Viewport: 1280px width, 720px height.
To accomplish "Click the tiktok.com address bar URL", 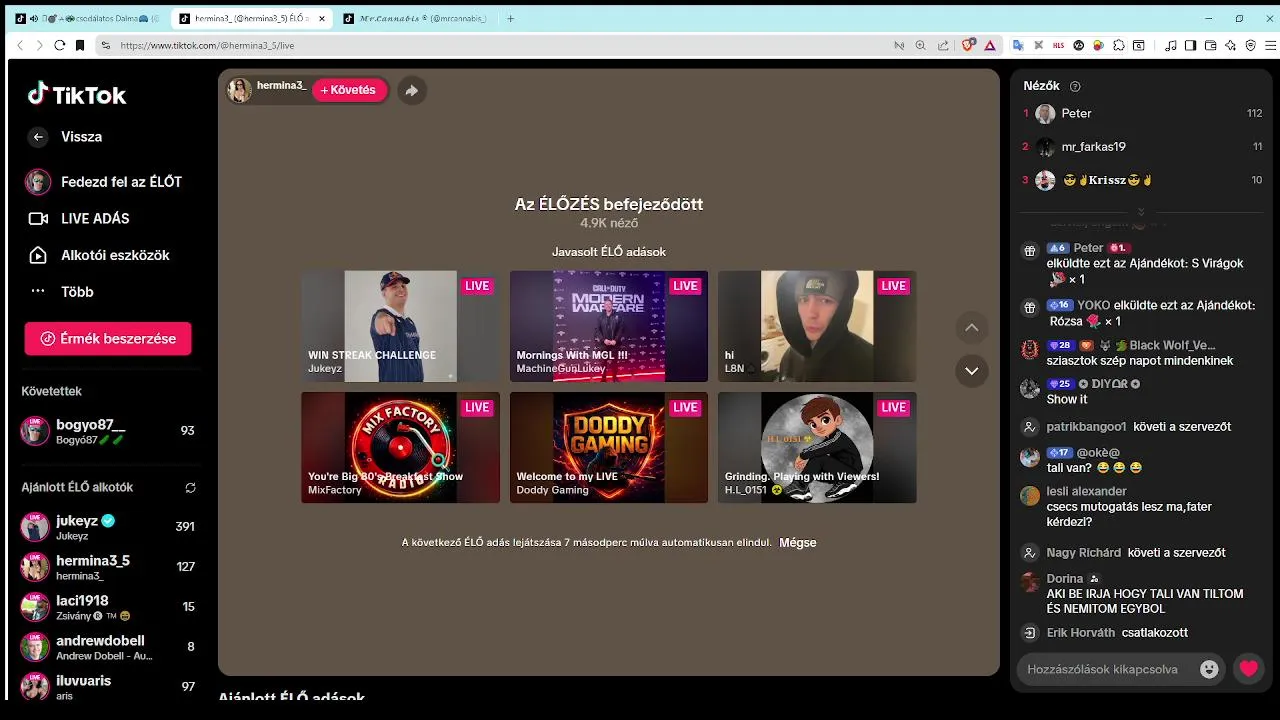I will coord(207,45).
